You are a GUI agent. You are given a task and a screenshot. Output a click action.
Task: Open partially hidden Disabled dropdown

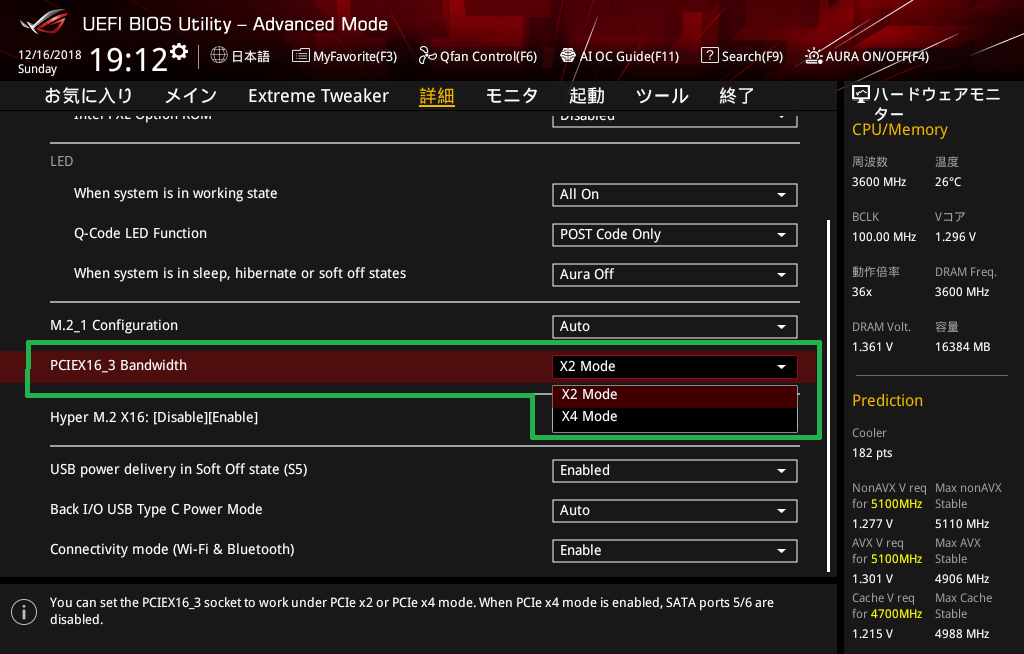click(x=675, y=119)
